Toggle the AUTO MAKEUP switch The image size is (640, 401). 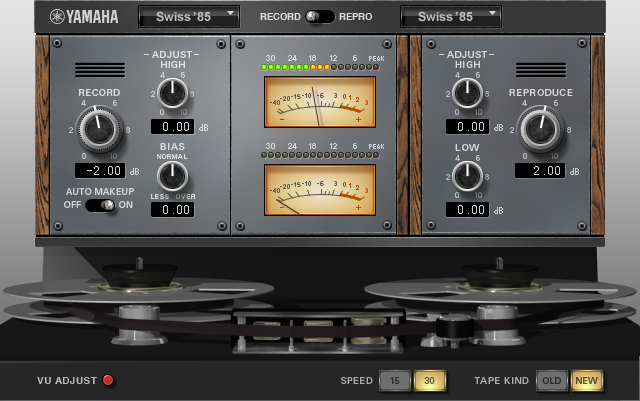tap(100, 205)
